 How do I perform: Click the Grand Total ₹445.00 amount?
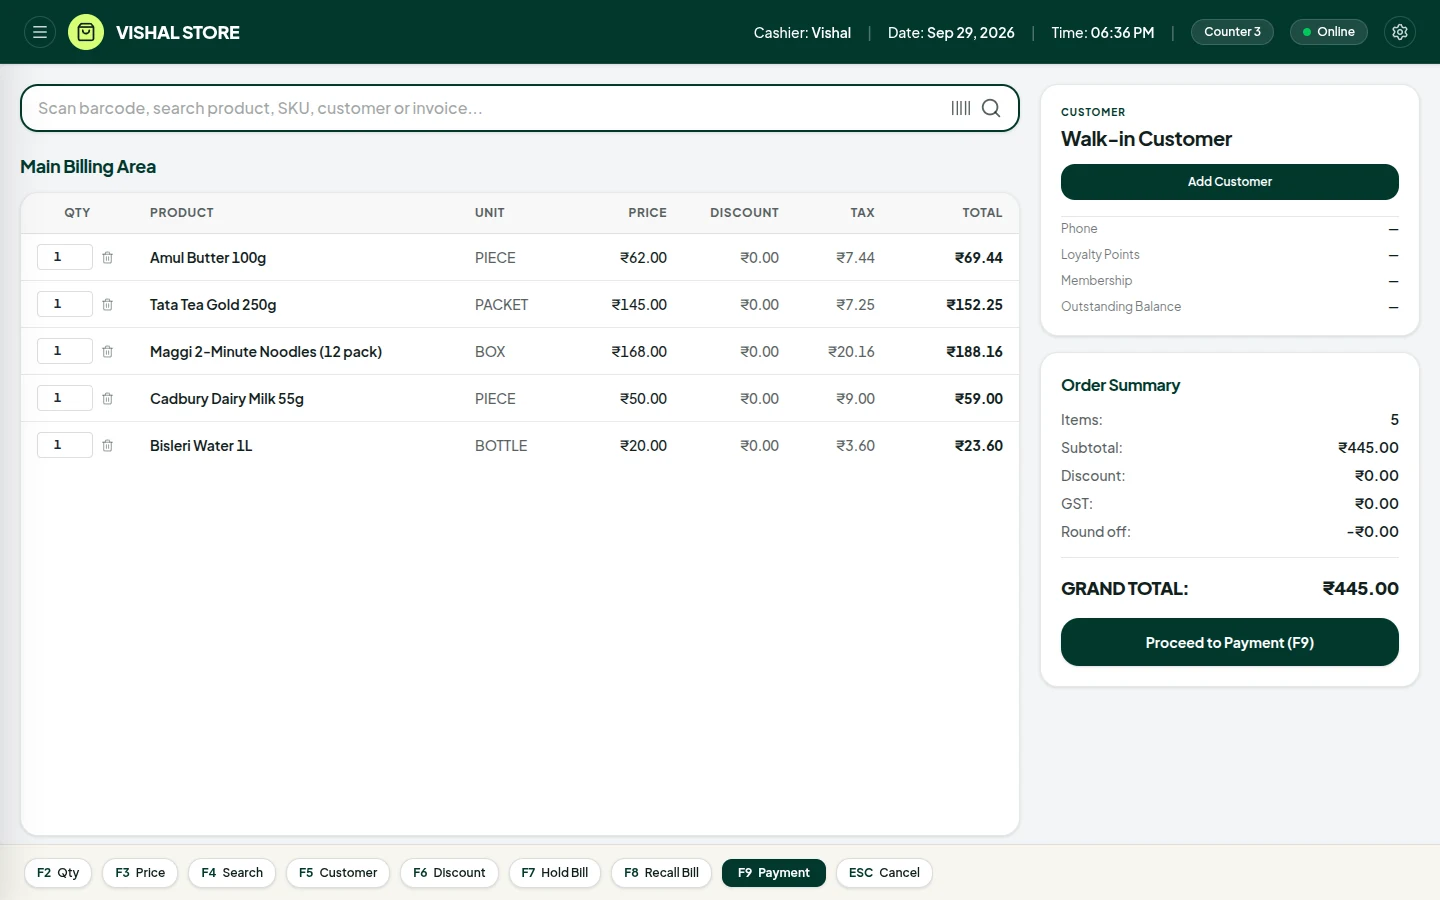(x=1360, y=589)
